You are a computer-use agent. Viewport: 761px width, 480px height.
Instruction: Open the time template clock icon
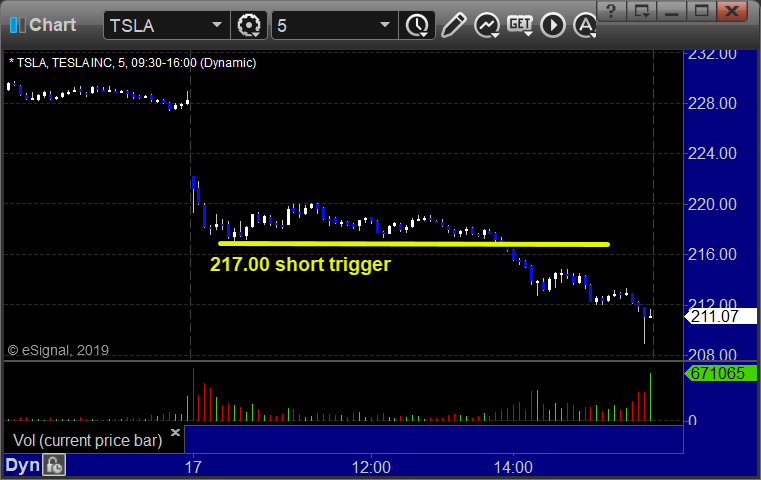[x=417, y=25]
